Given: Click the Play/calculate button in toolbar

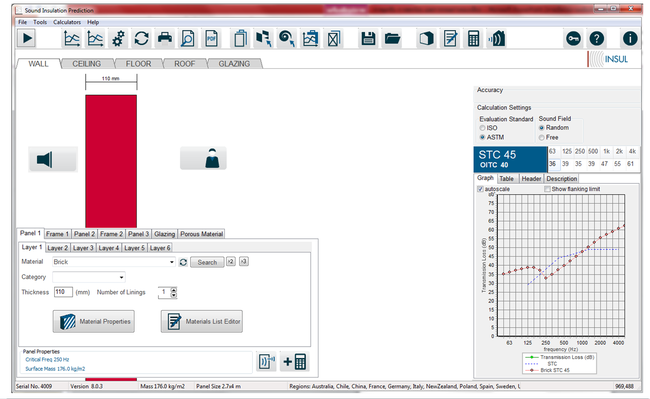Looking at the screenshot, I should (27, 39).
